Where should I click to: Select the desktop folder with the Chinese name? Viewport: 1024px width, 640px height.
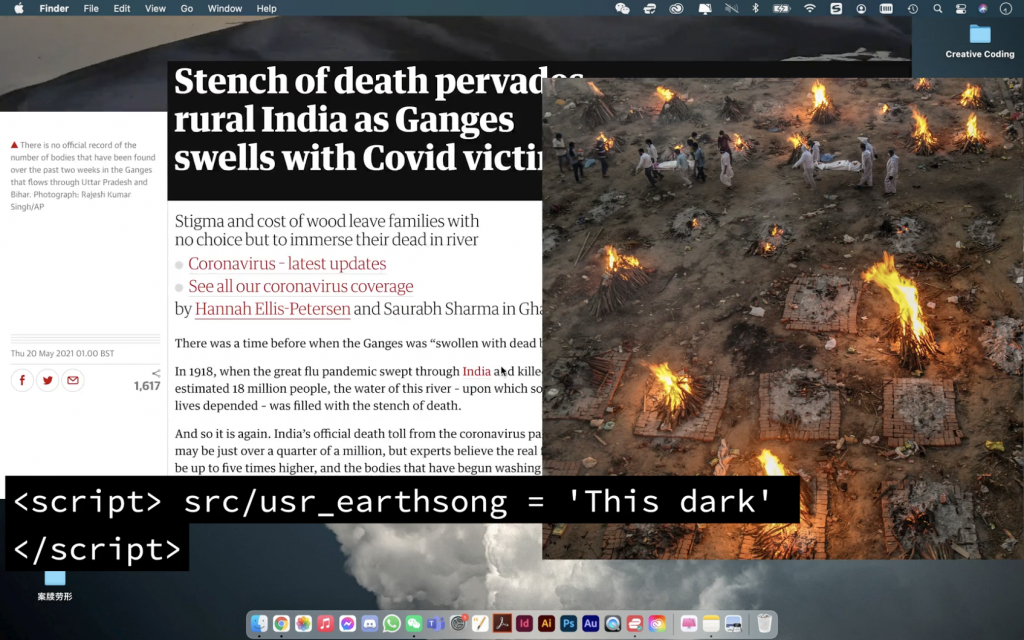click(55, 585)
